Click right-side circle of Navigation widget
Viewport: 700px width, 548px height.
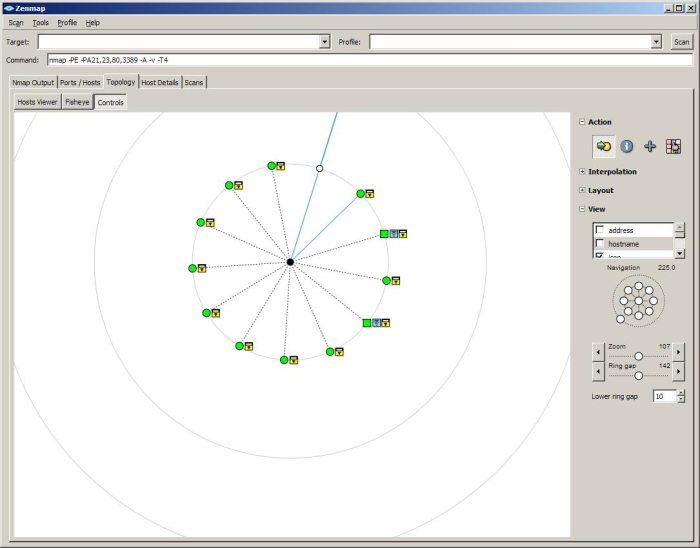654,301
